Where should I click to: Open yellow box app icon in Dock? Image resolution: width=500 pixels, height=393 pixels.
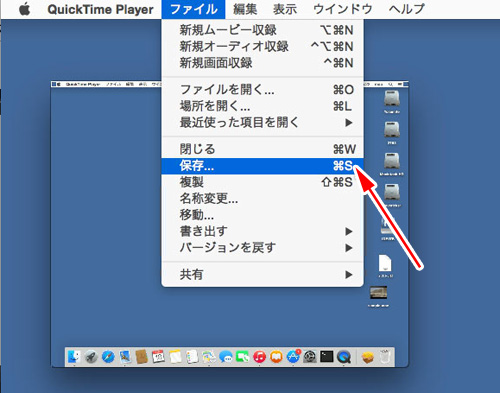click(367, 358)
